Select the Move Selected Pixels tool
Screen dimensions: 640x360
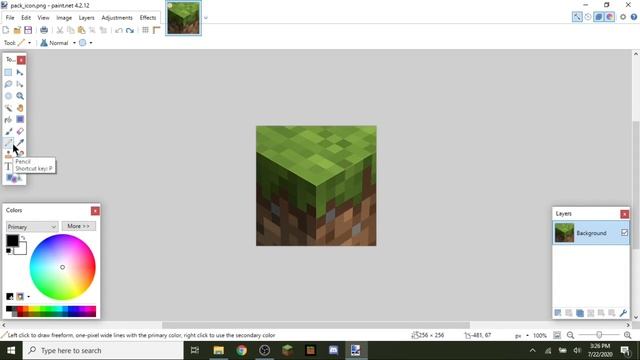tap(20, 72)
